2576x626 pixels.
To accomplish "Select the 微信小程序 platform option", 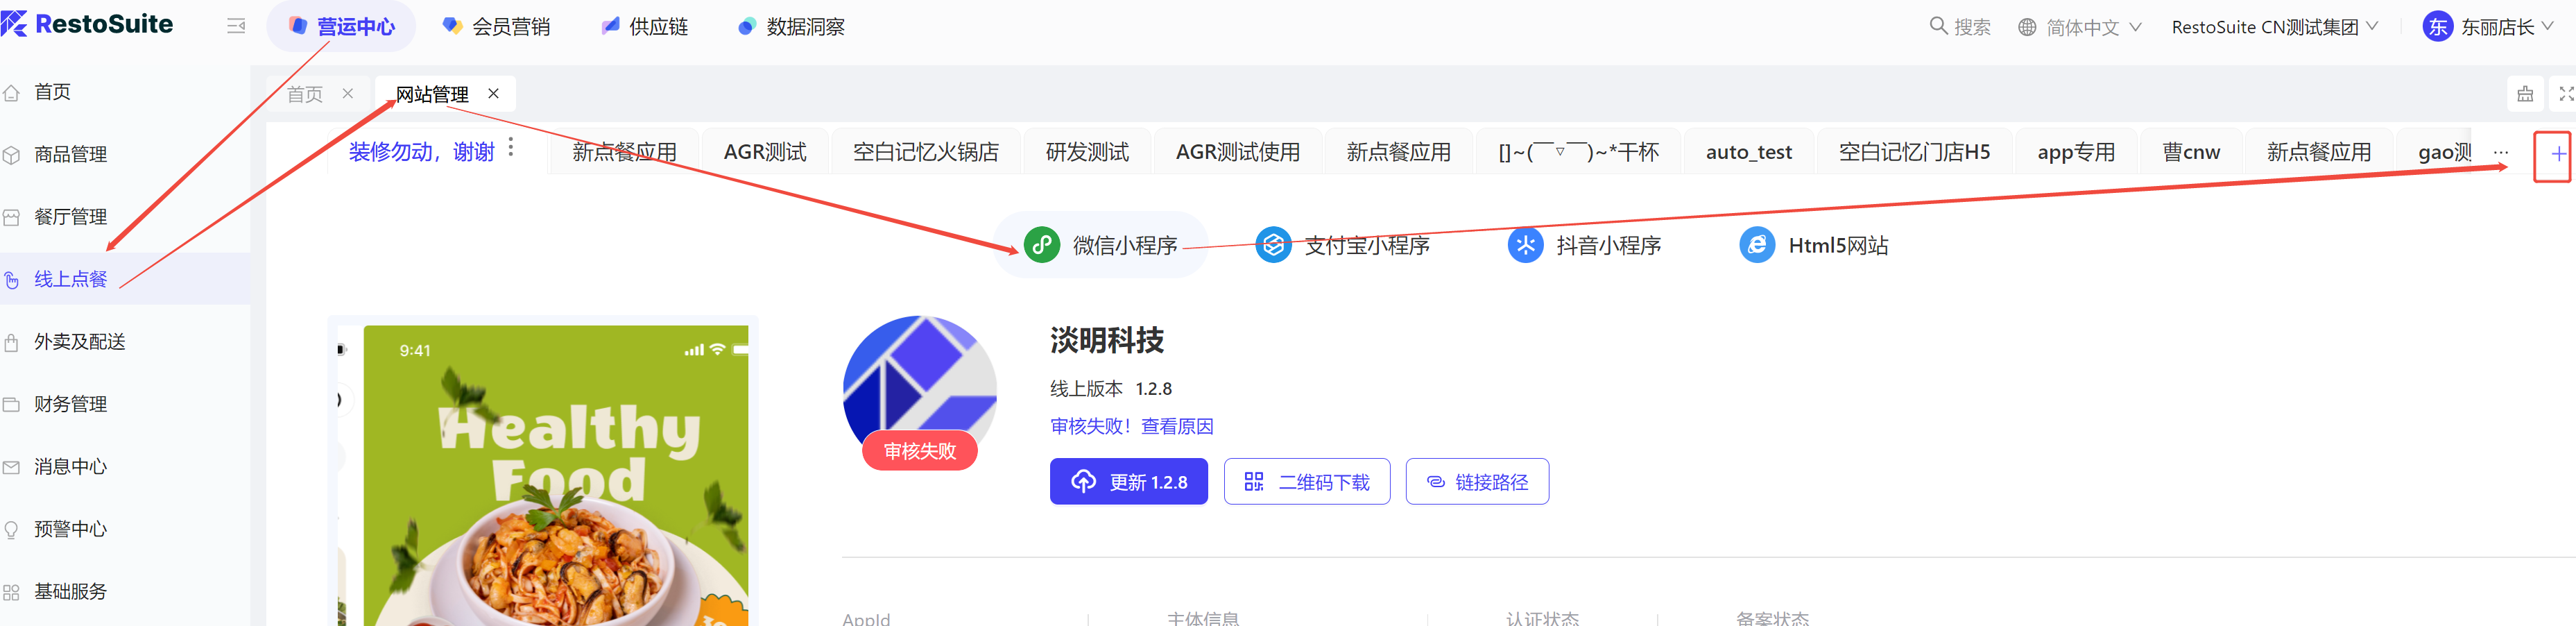I will (1101, 245).
